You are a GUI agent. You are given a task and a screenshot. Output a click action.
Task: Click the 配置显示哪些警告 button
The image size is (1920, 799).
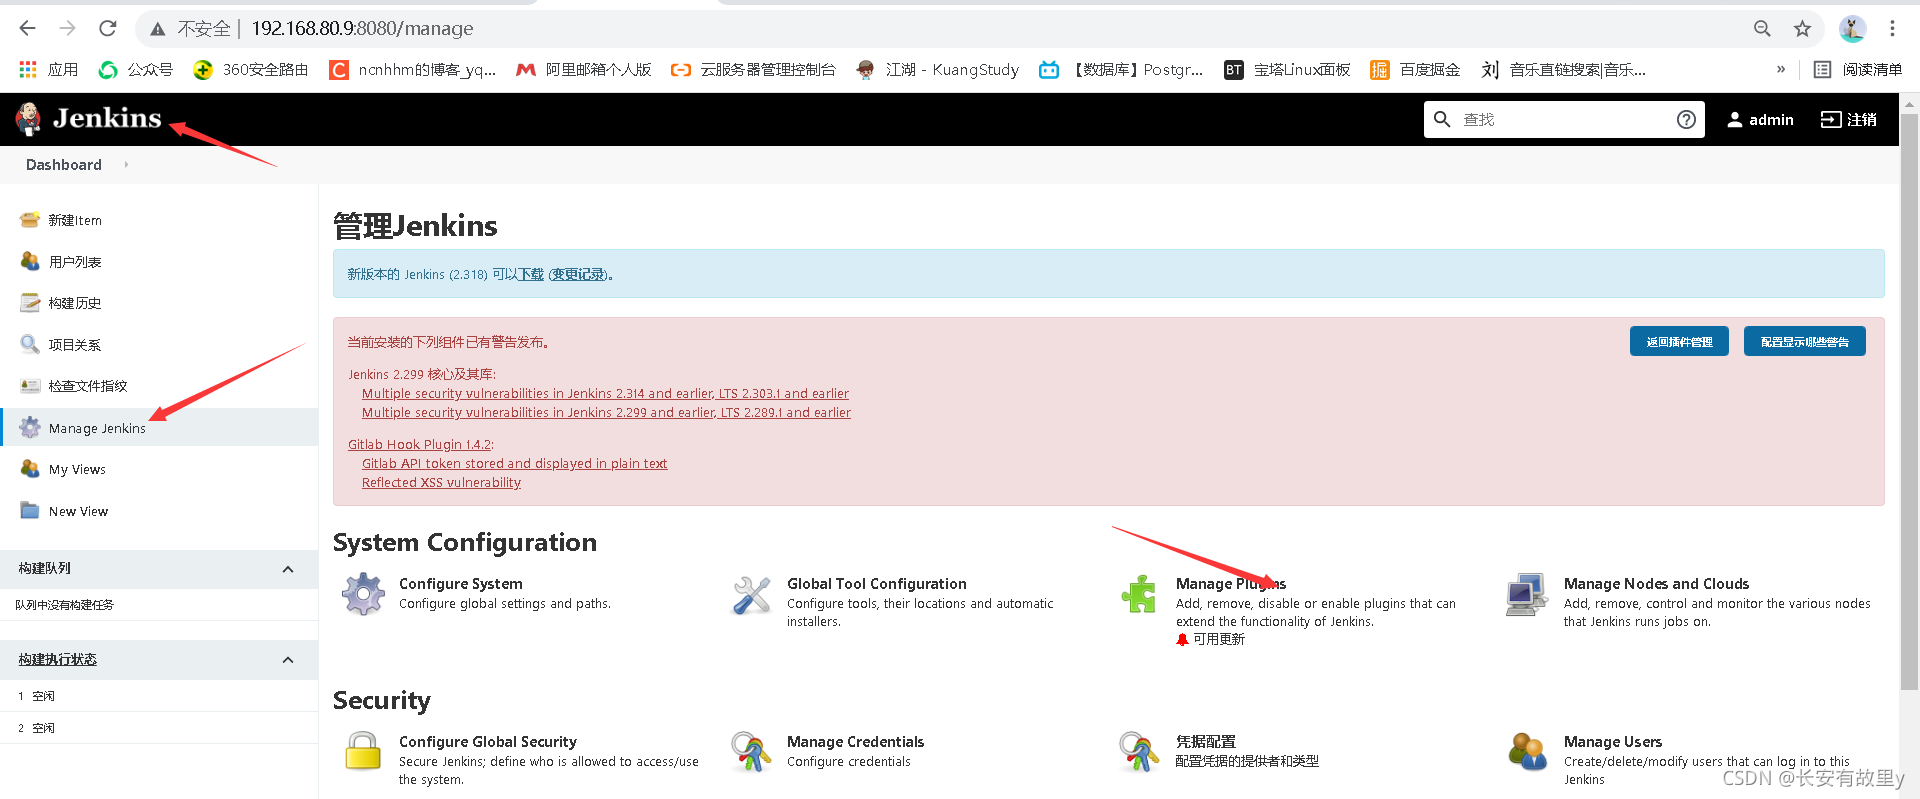[1805, 342]
